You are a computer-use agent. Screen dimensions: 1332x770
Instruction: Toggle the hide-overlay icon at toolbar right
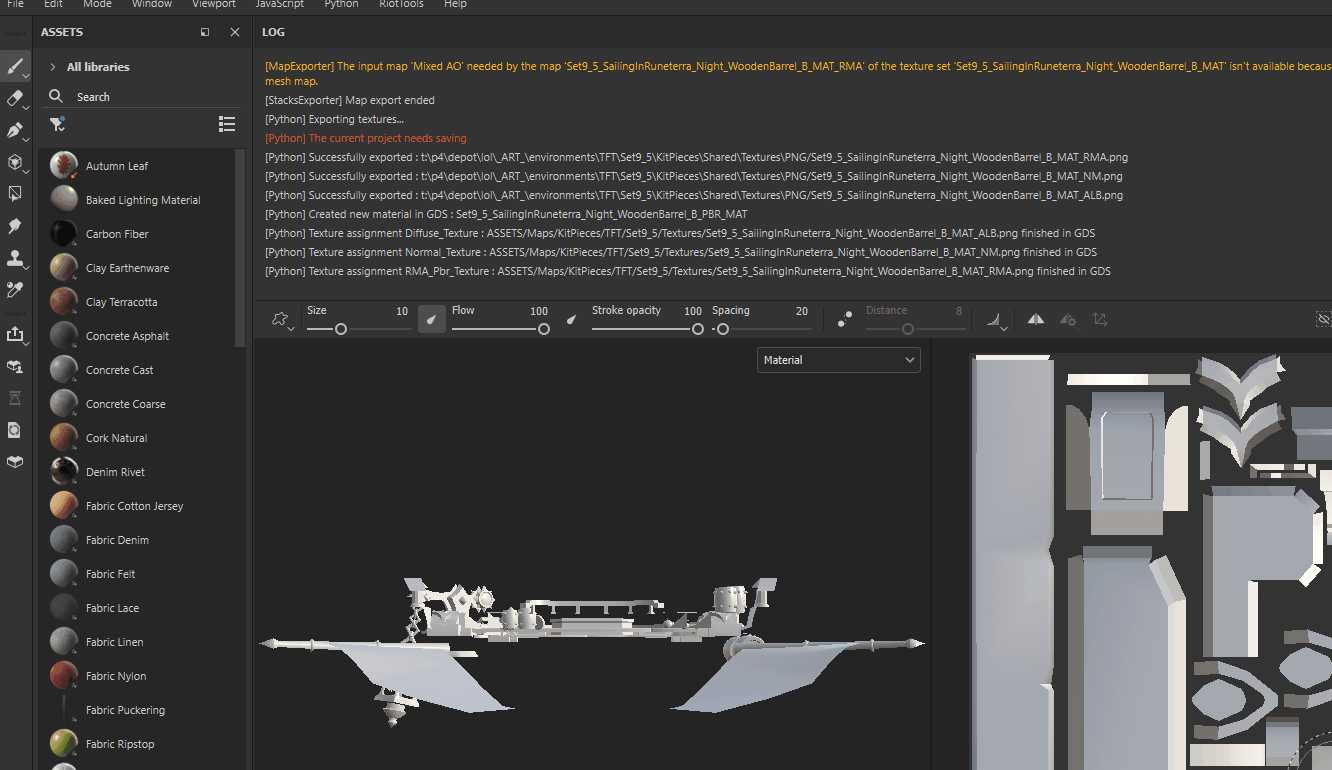[1323, 319]
